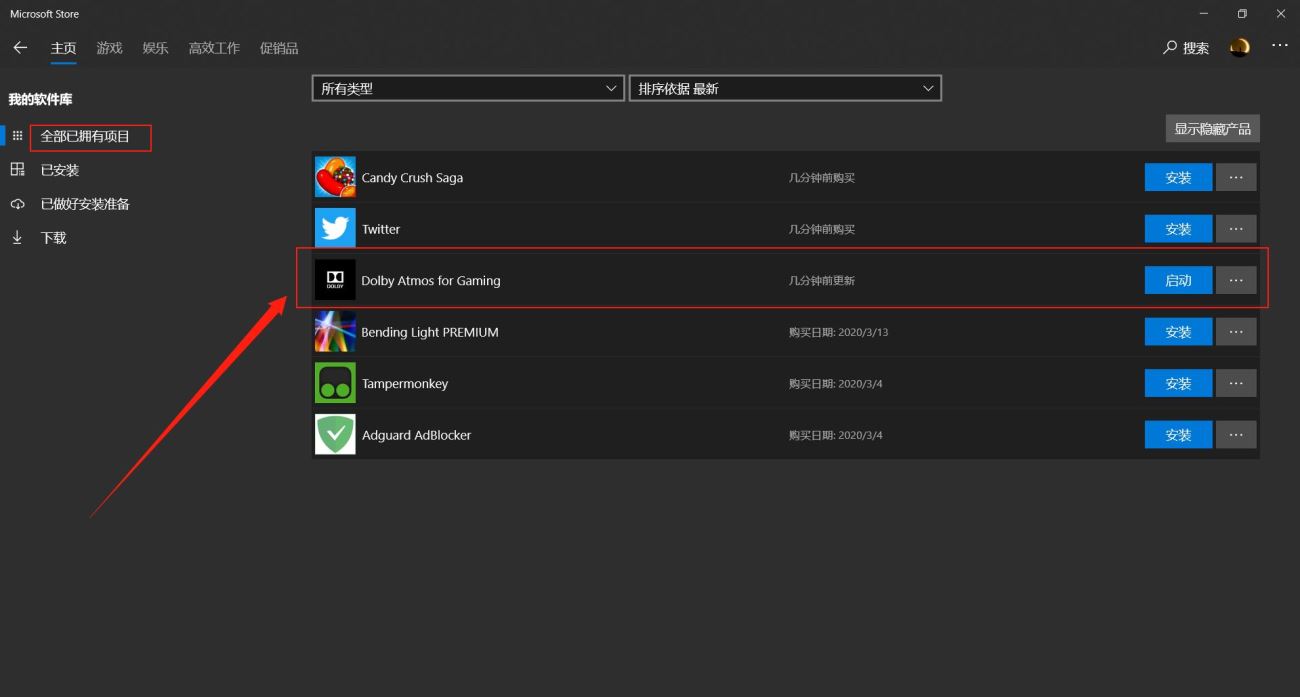Open 已安装 in the library sidebar

(60, 170)
